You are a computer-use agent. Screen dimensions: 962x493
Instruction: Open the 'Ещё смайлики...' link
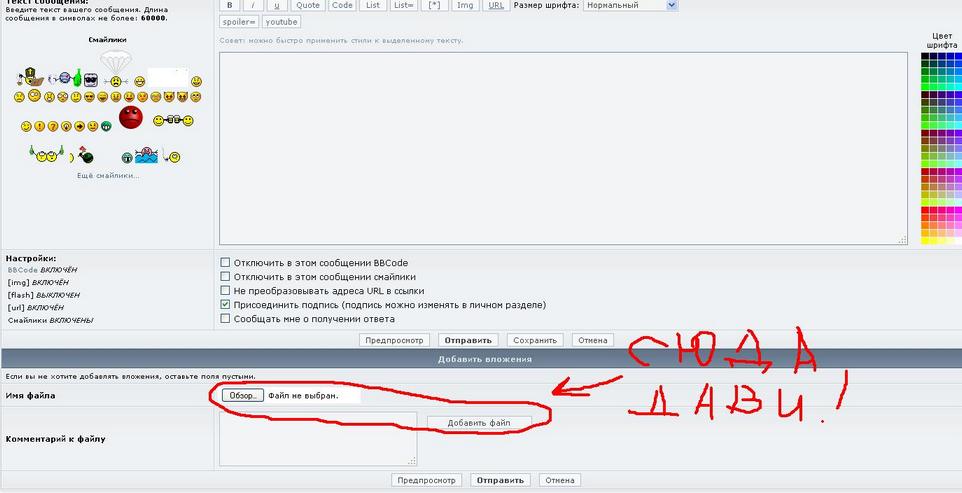click(108, 176)
